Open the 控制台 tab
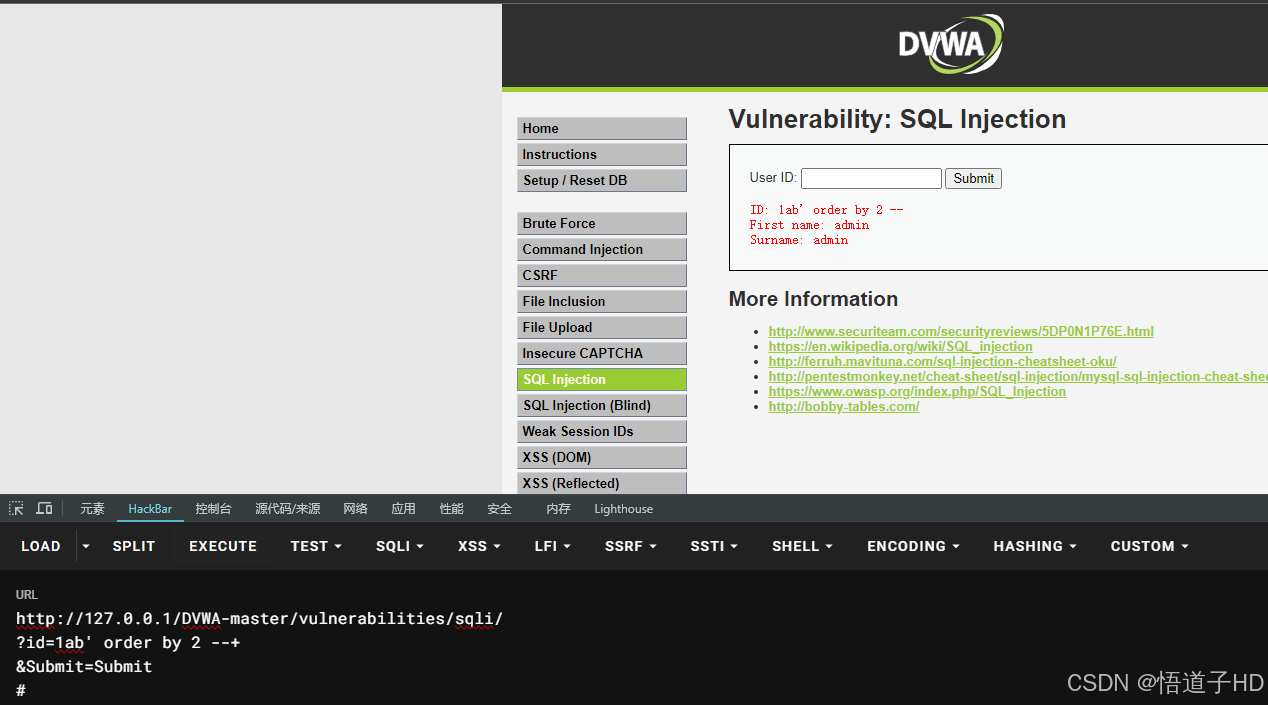1268x705 pixels. coord(213,509)
